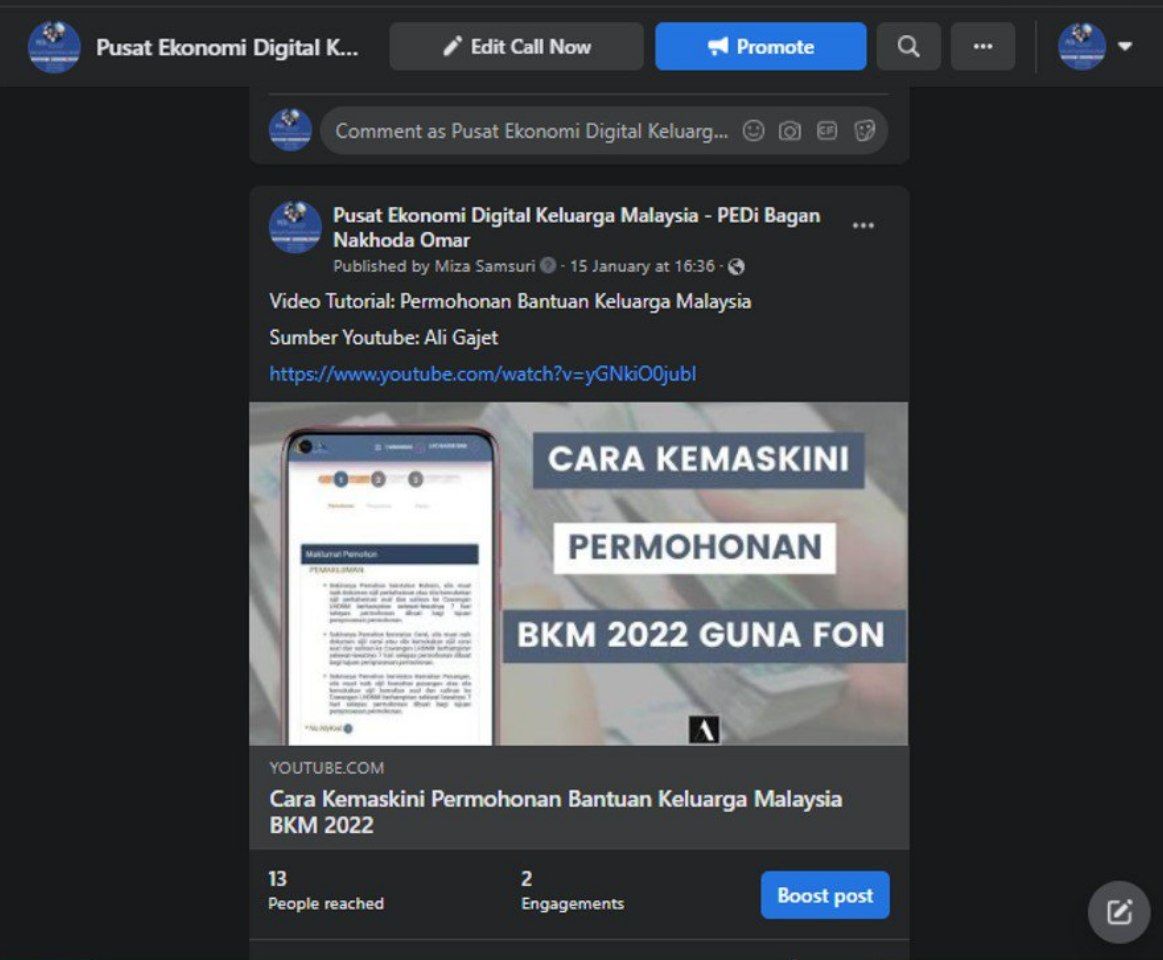1163x960 pixels.
Task: Click the Promote button
Action: pos(760,46)
